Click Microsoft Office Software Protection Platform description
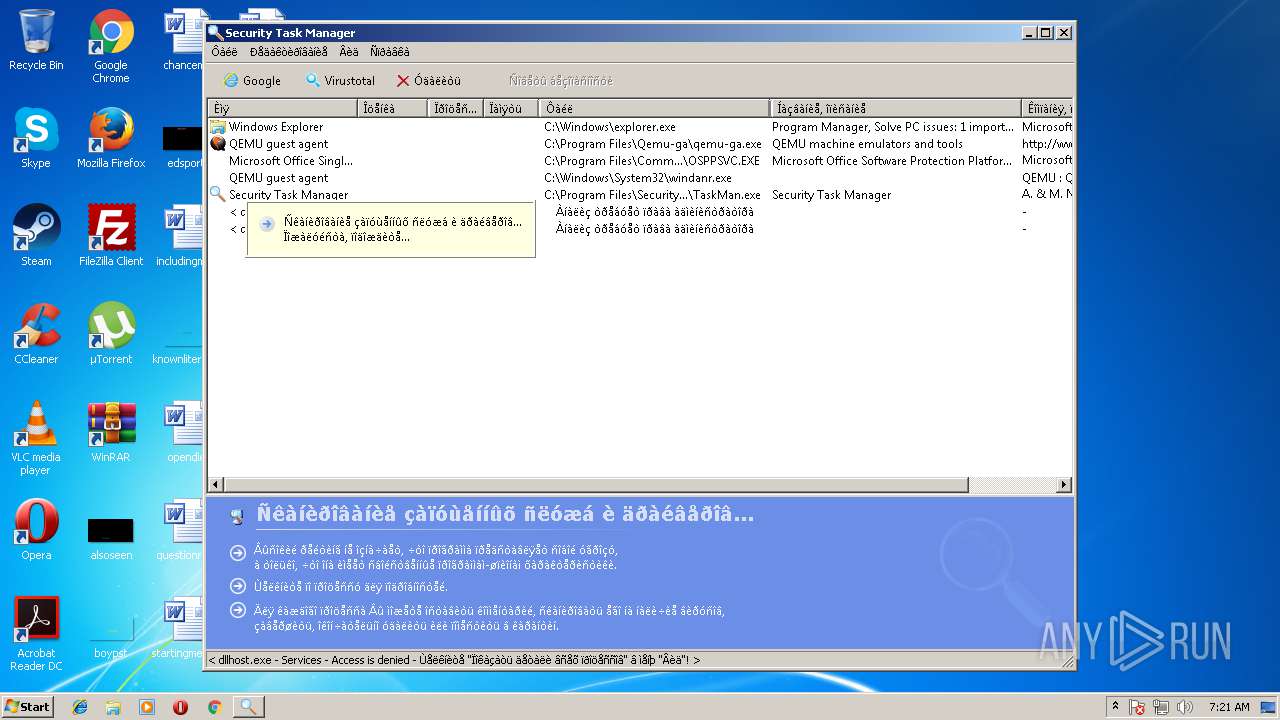The height and width of the screenshot is (720, 1280). coord(892,161)
